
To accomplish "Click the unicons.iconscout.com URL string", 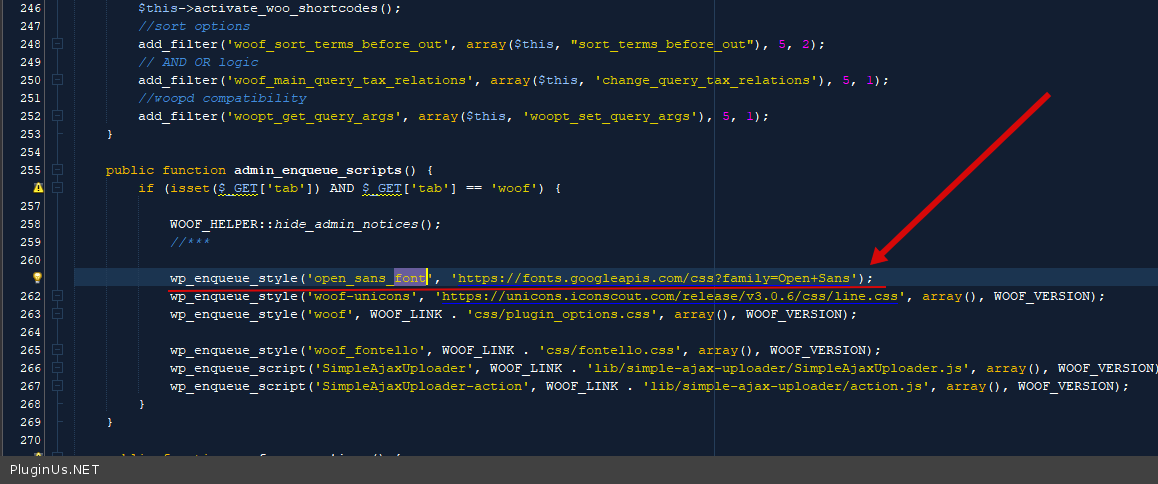I will click(x=670, y=296).
